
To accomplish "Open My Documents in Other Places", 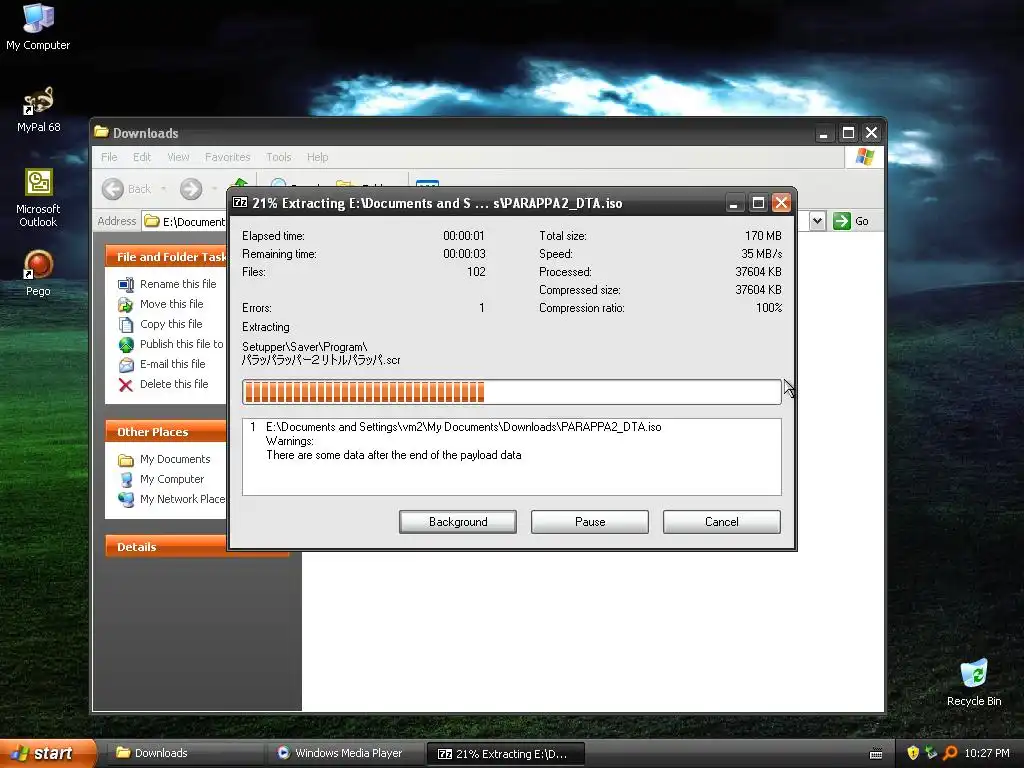I will pos(175,459).
